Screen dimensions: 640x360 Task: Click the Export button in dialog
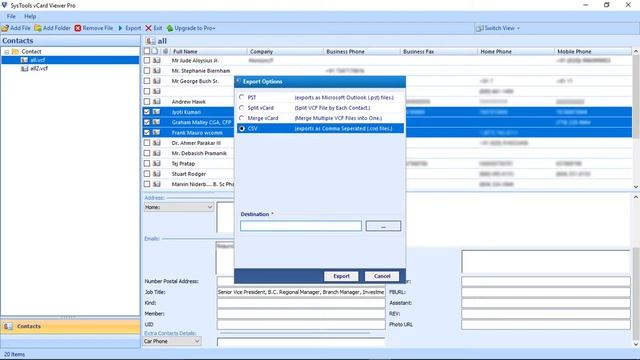click(341, 276)
